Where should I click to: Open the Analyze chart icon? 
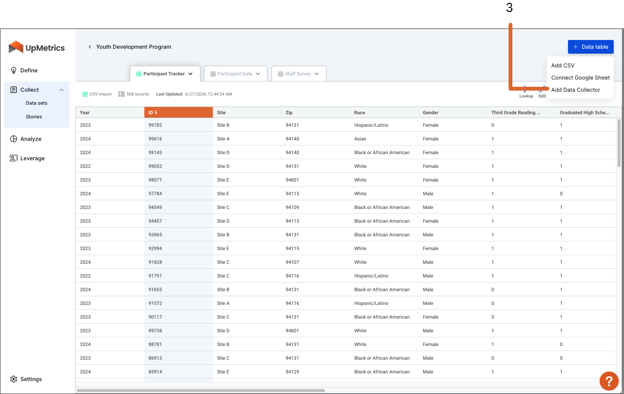tap(14, 139)
